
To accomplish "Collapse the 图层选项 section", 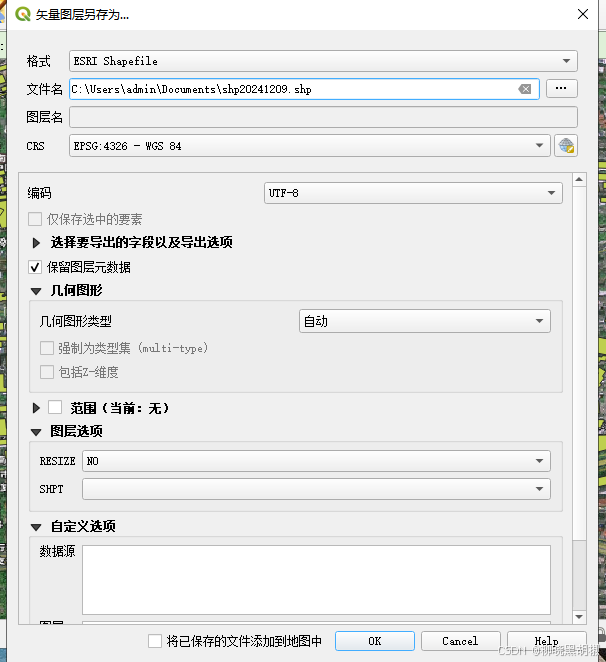I will [36, 432].
